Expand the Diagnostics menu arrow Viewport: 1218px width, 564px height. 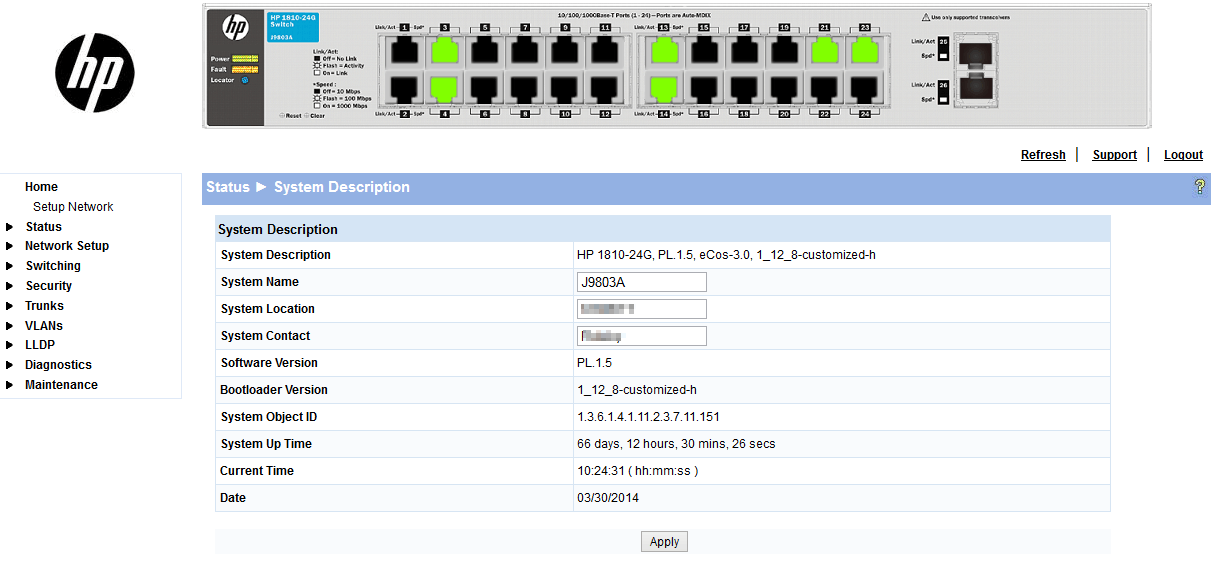point(10,365)
